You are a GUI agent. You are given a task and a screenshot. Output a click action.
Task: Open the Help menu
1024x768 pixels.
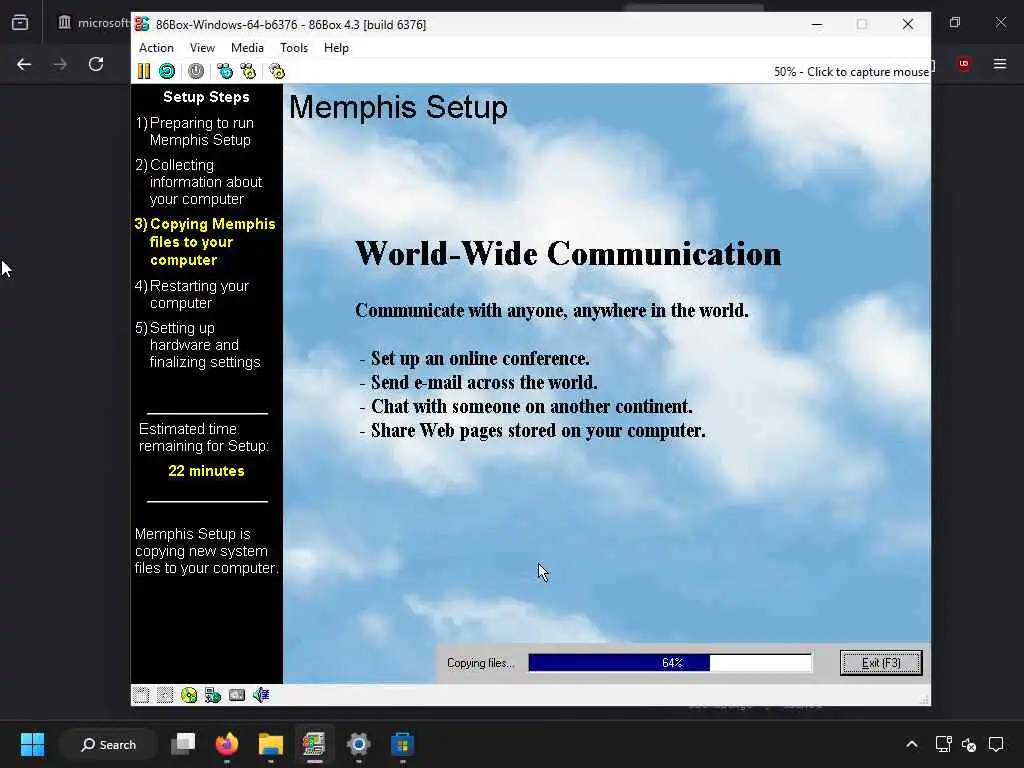(x=336, y=48)
